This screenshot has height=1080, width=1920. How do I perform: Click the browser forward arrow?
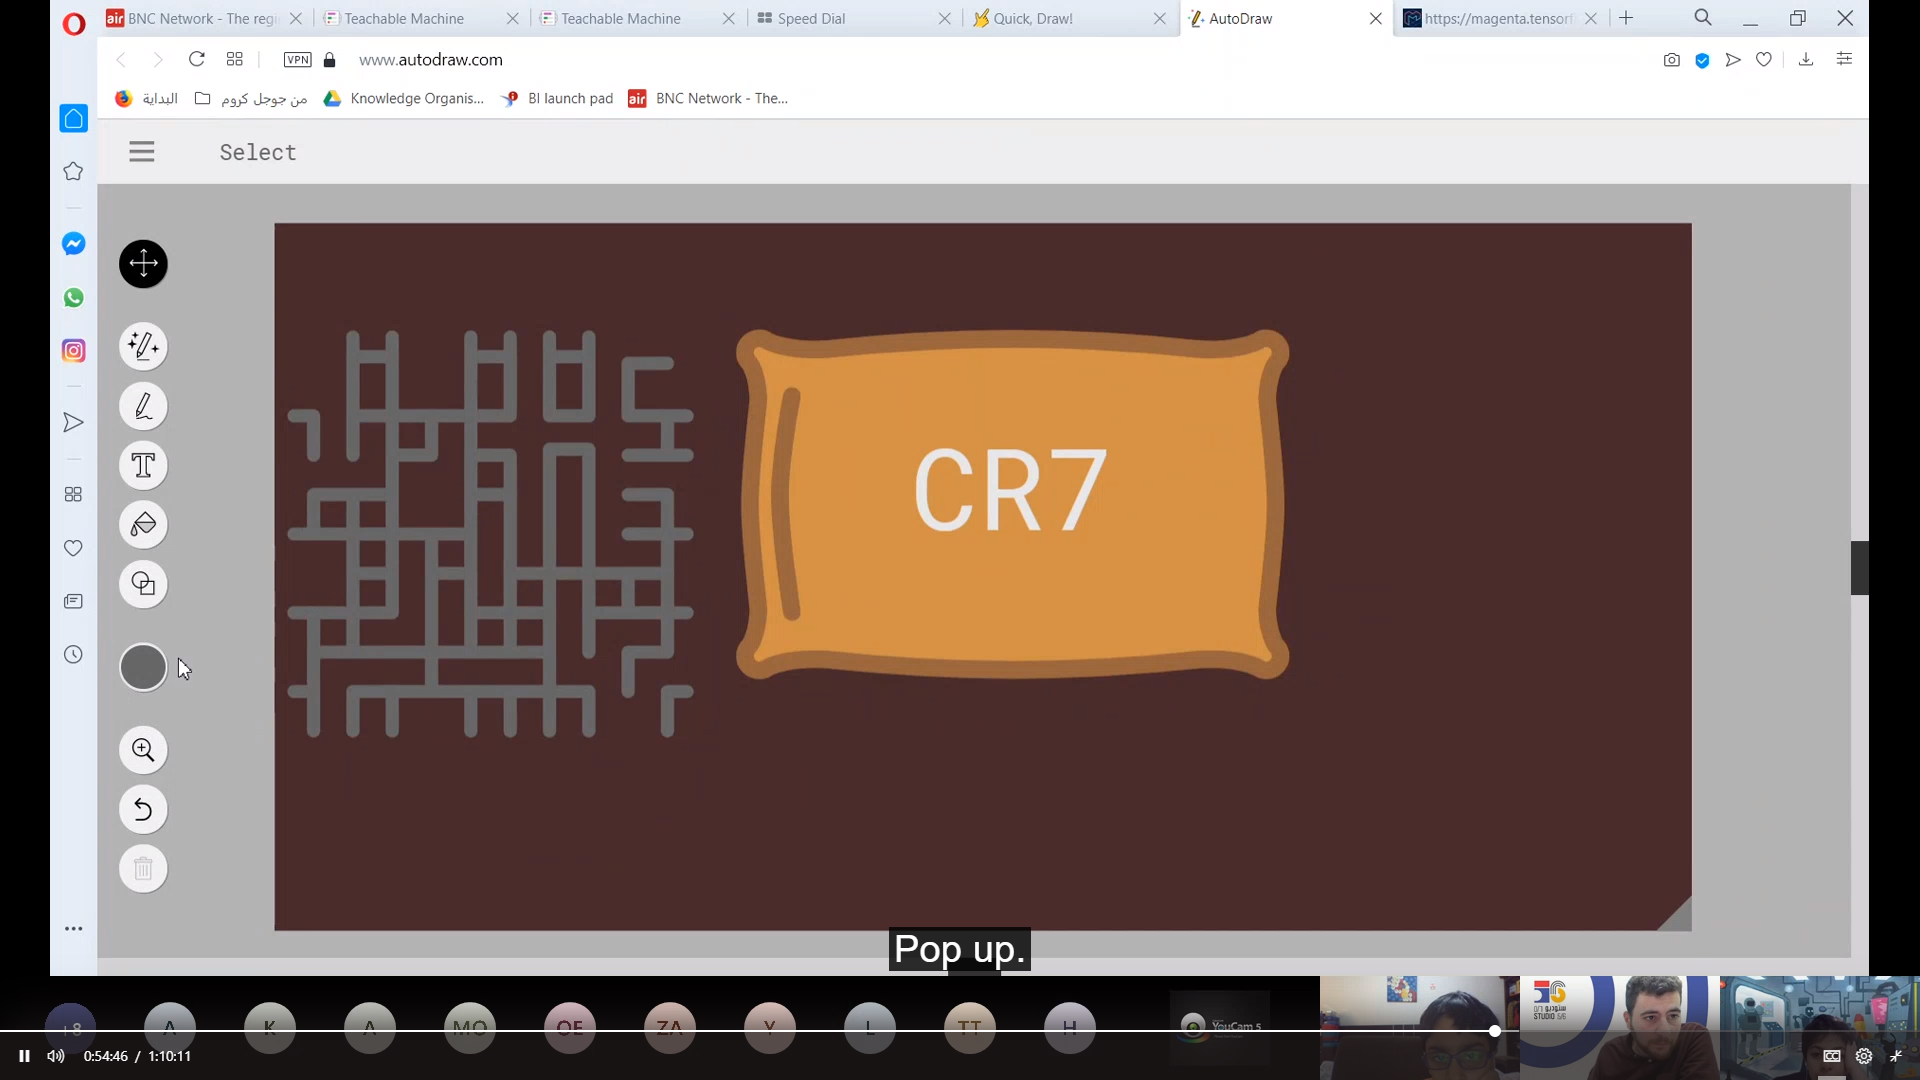tap(157, 60)
